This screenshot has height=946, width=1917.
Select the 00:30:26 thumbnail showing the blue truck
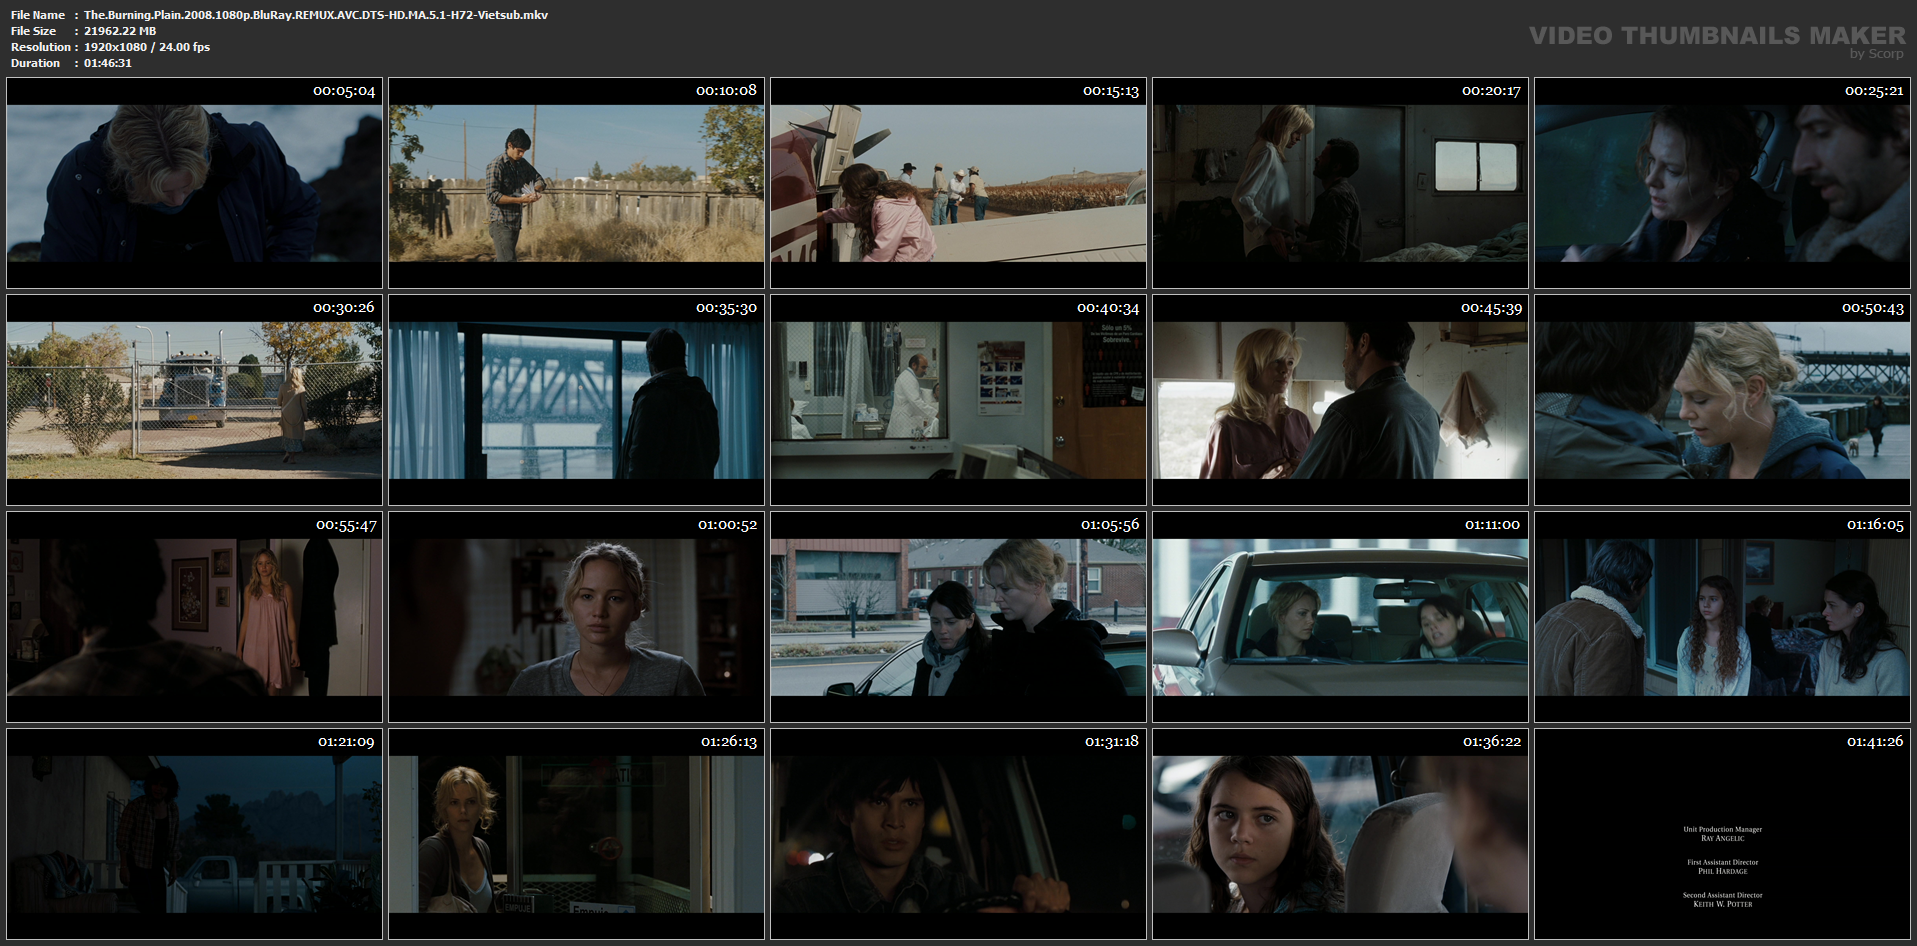coord(195,400)
